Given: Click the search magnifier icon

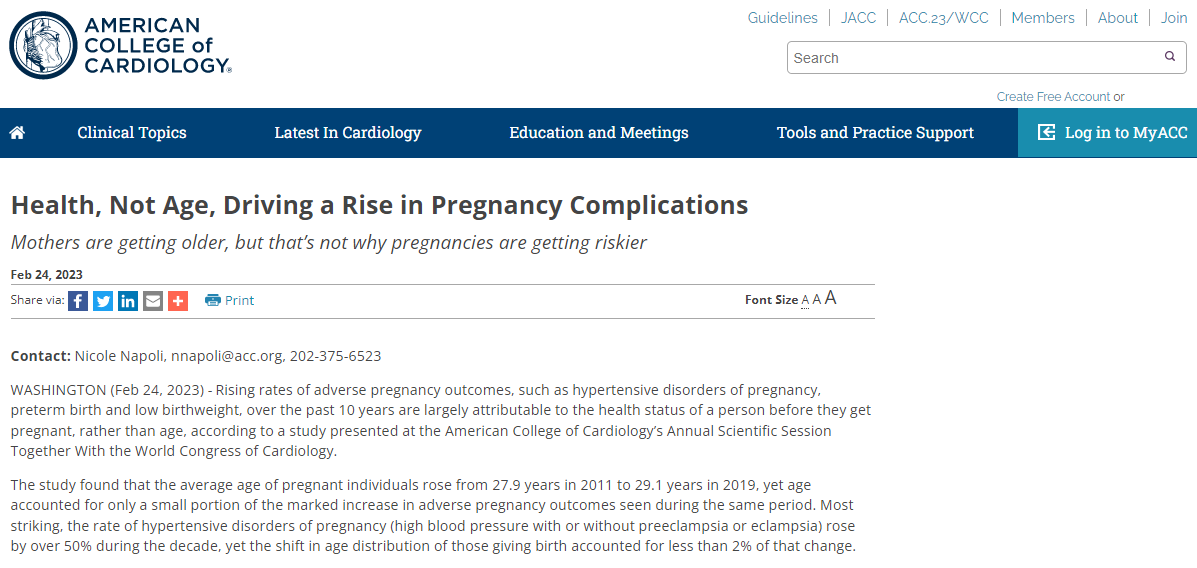Looking at the screenshot, I should [x=1170, y=56].
